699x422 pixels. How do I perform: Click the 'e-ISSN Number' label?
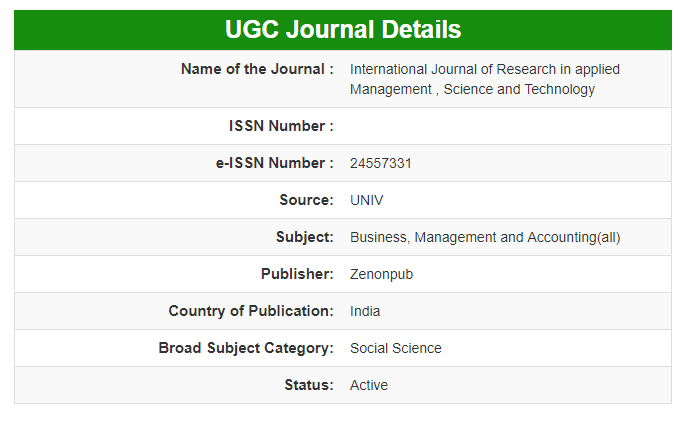pyautogui.click(x=274, y=163)
